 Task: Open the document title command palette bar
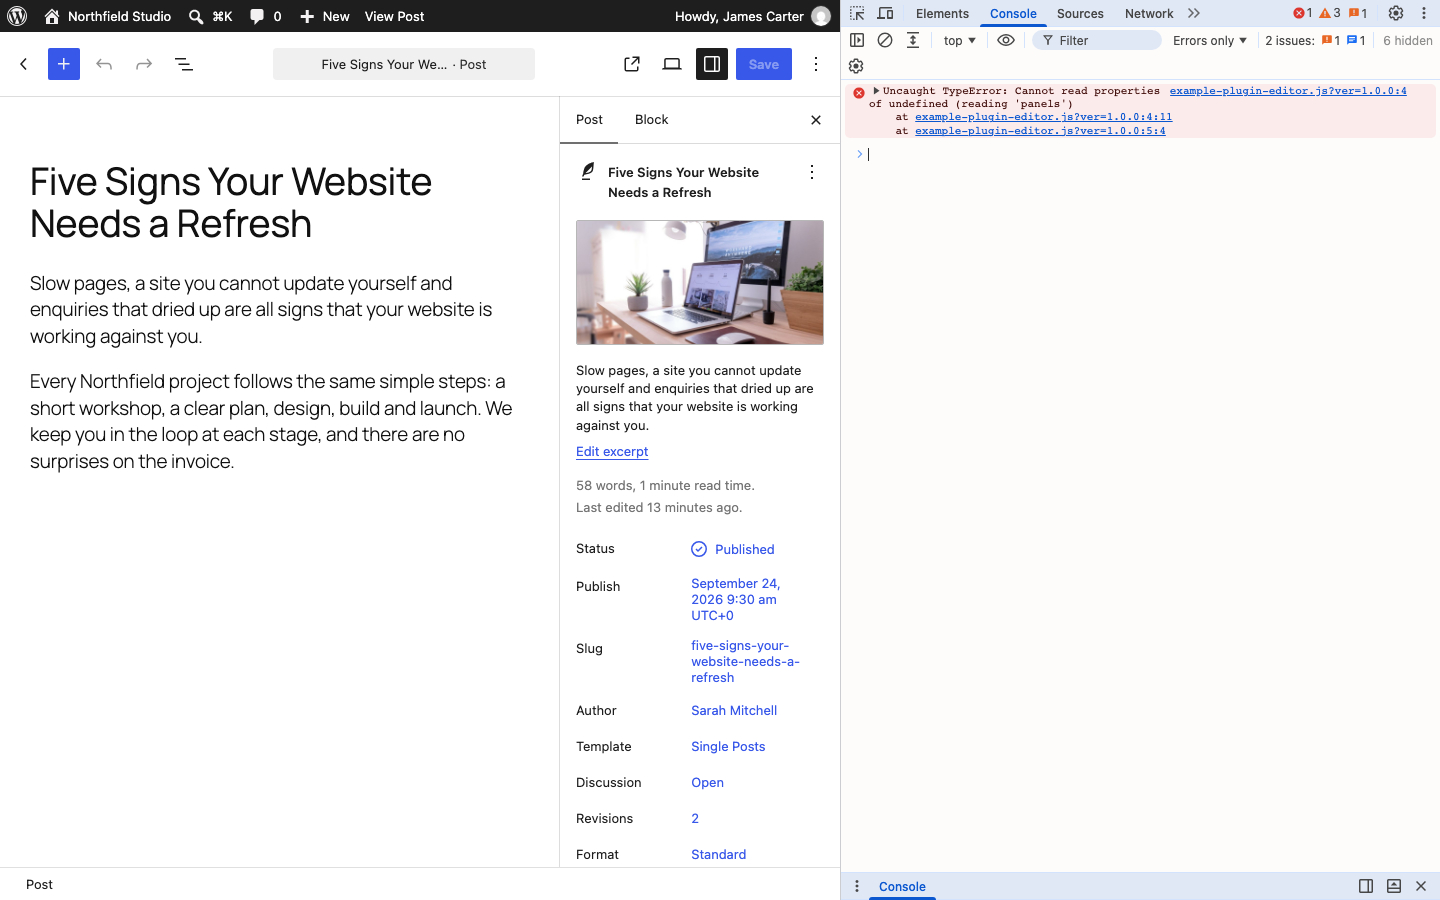click(x=404, y=64)
